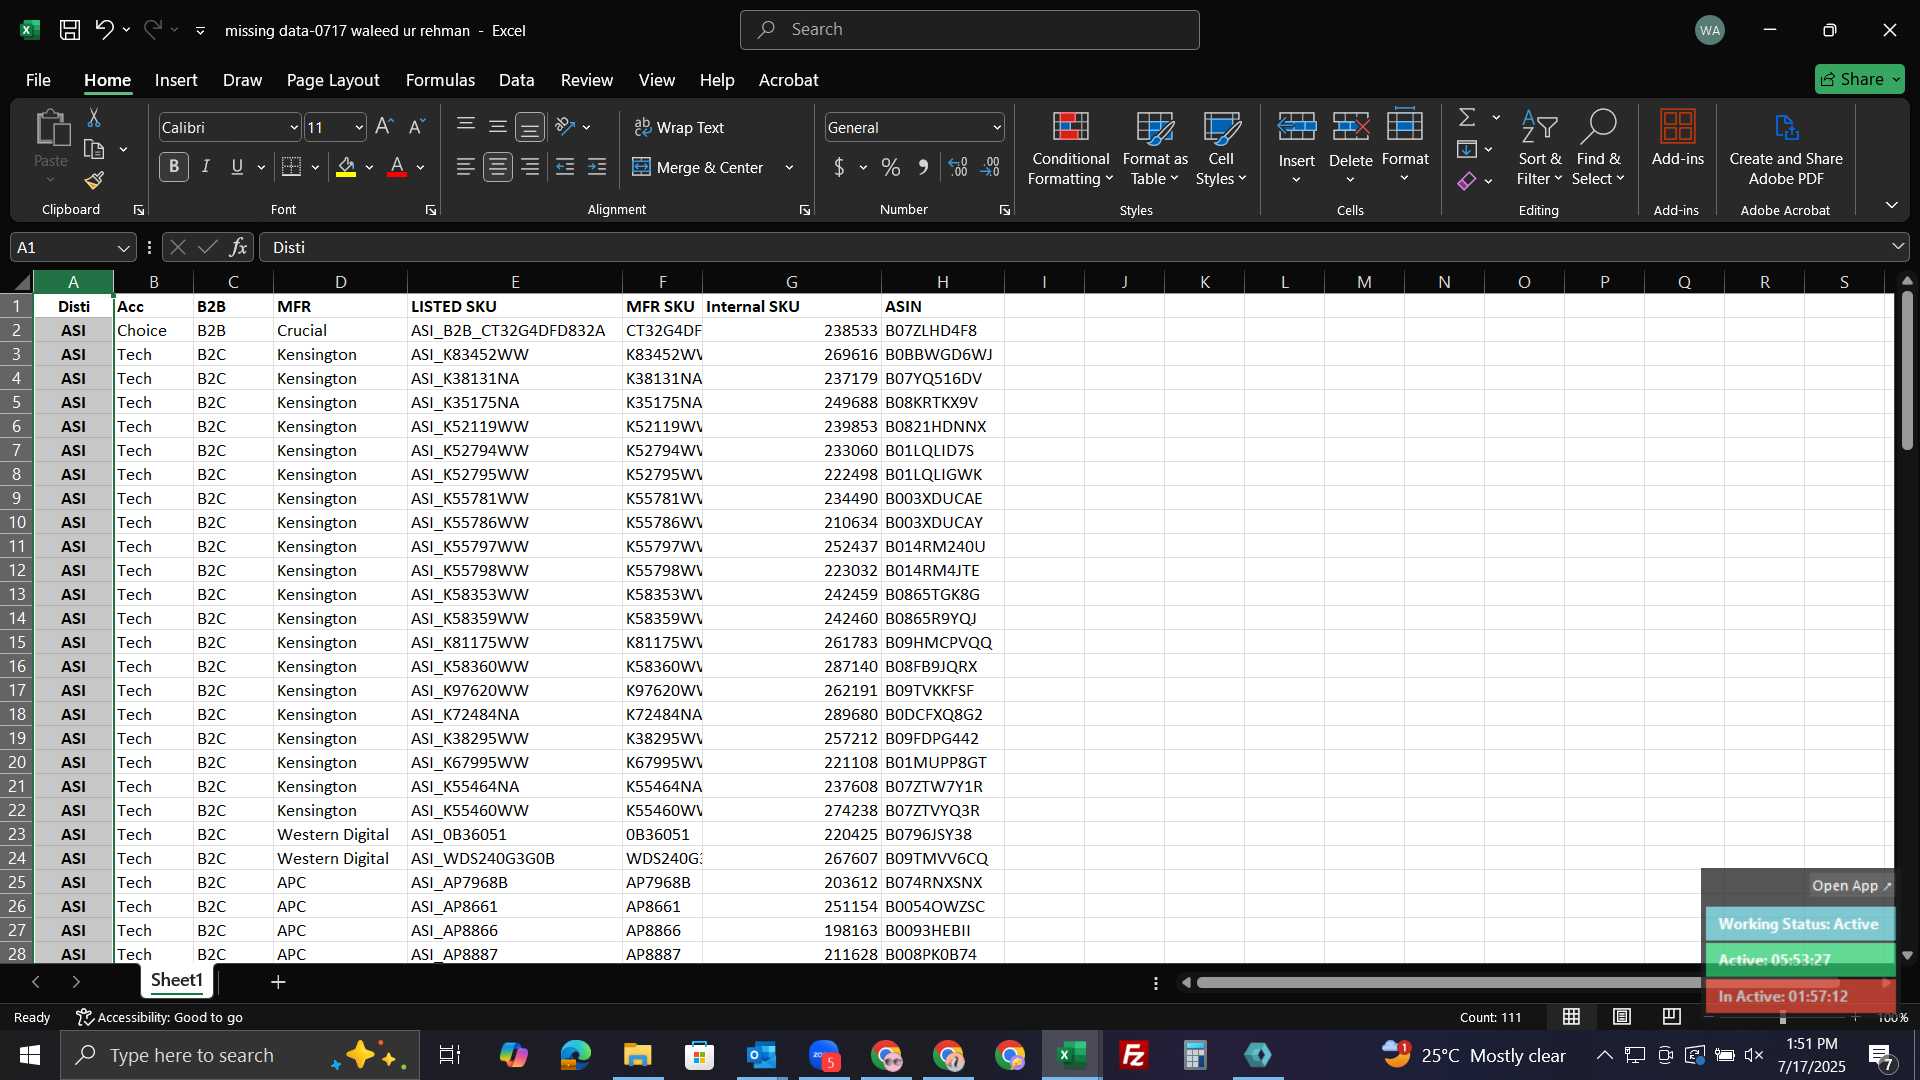Open the font size dropdown
The image size is (1920, 1080).
pos(359,127)
